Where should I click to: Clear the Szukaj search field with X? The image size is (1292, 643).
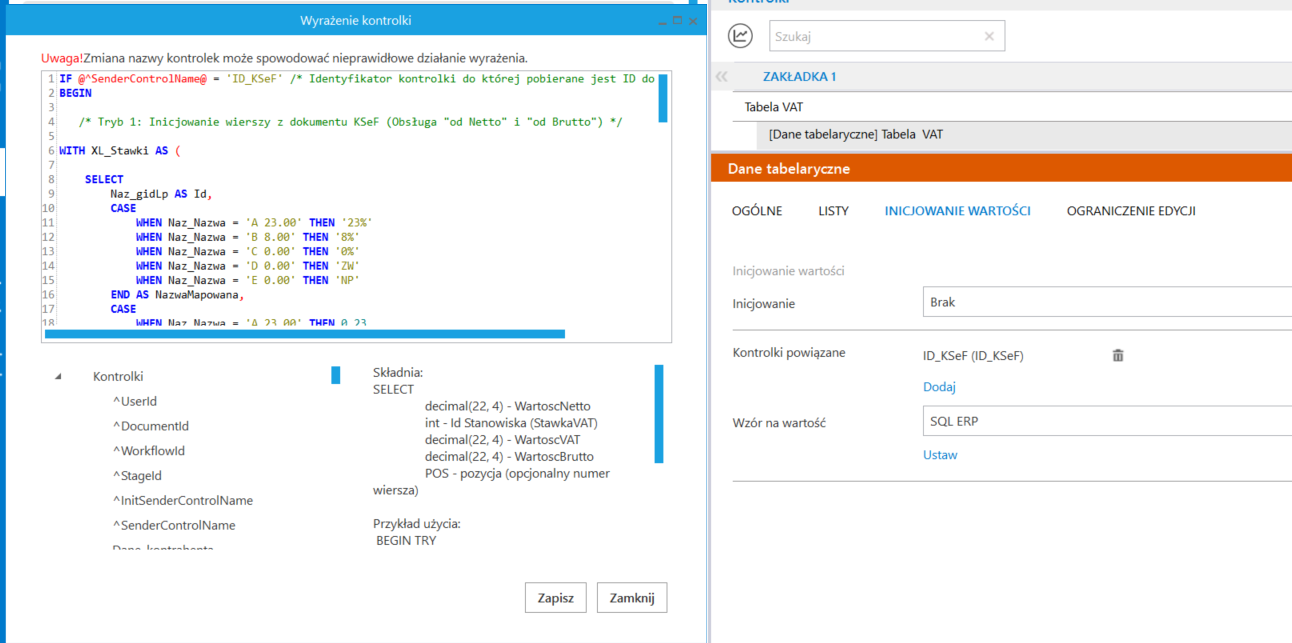point(988,36)
